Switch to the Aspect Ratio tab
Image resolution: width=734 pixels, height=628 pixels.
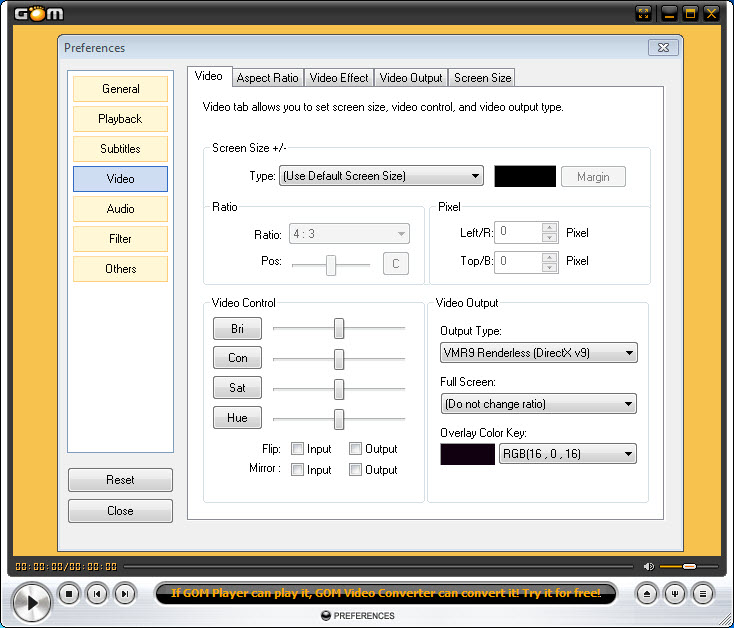click(267, 78)
